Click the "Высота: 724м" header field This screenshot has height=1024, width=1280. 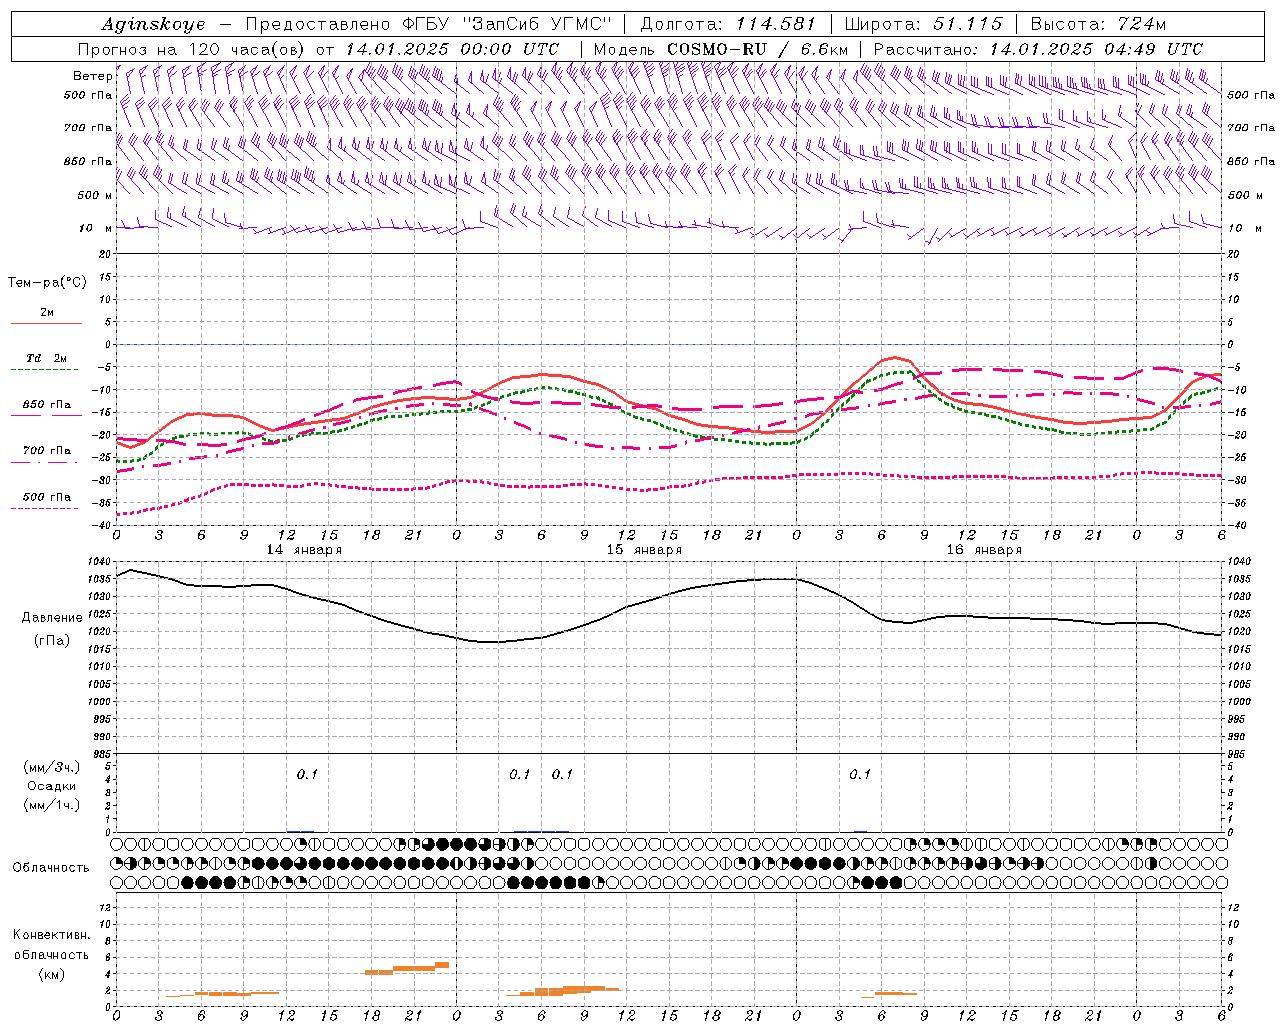click(1098, 24)
